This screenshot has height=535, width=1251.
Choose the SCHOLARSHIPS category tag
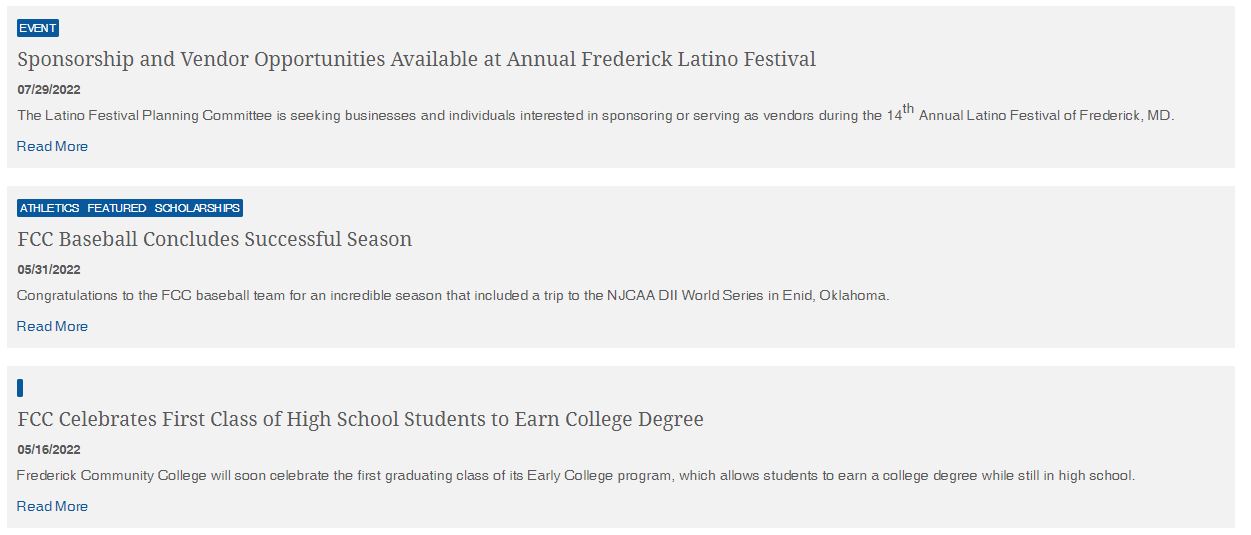tap(197, 208)
